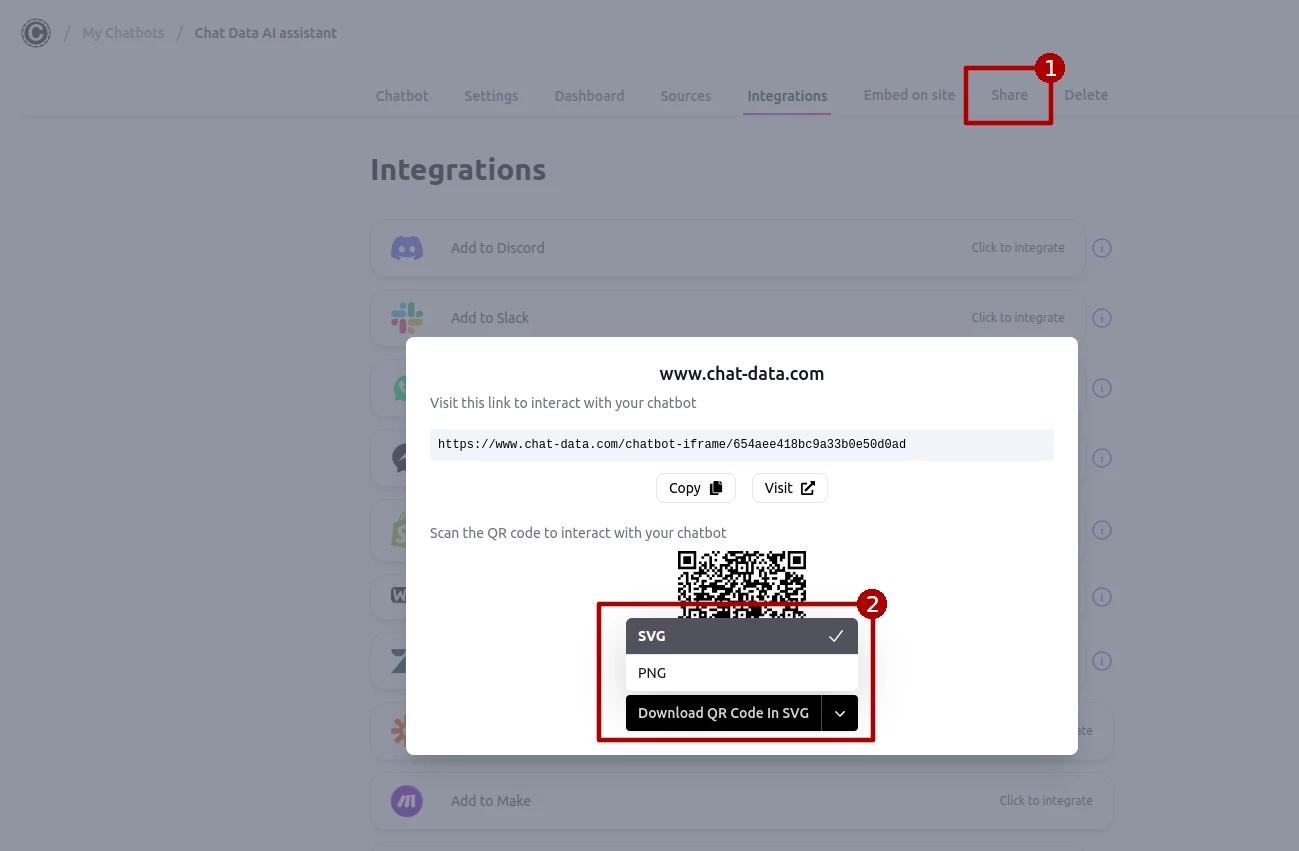Open info icon for Slack row
The height and width of the screenshot is (851, 1299).
1102,318
